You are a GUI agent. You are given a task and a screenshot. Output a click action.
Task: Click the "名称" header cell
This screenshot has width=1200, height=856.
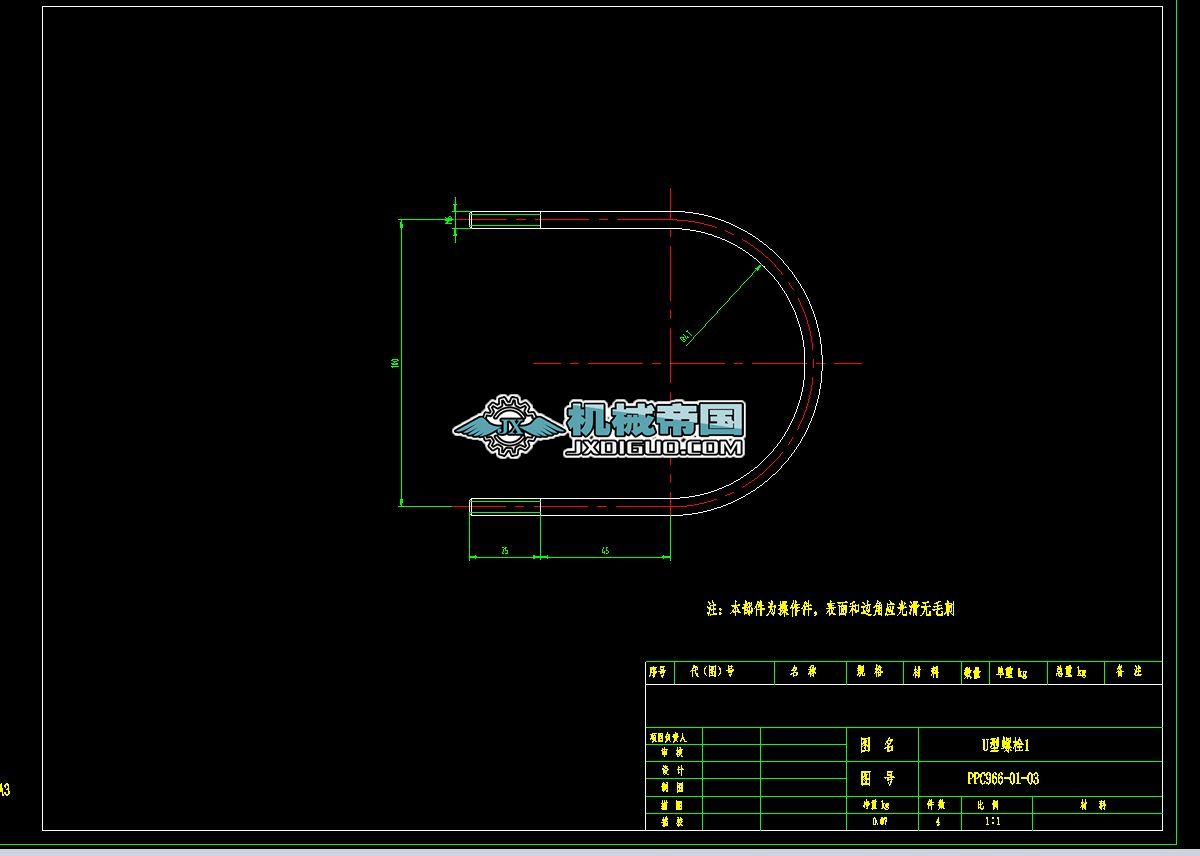coord(810,672)
